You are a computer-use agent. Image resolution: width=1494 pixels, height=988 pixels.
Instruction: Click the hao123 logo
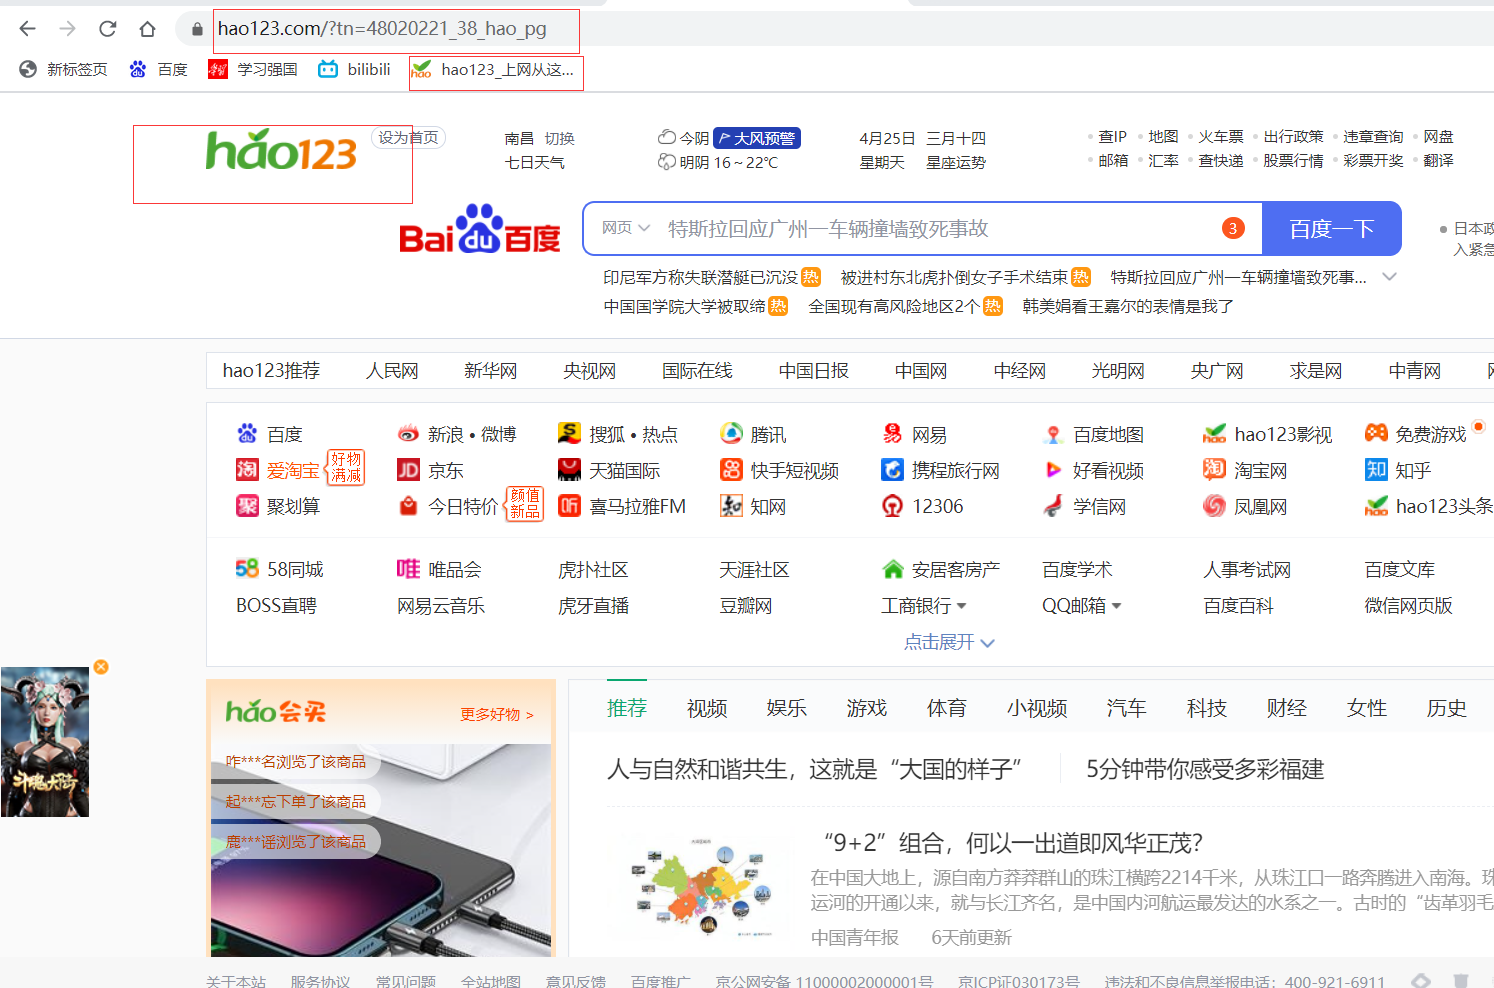(281, 151)
